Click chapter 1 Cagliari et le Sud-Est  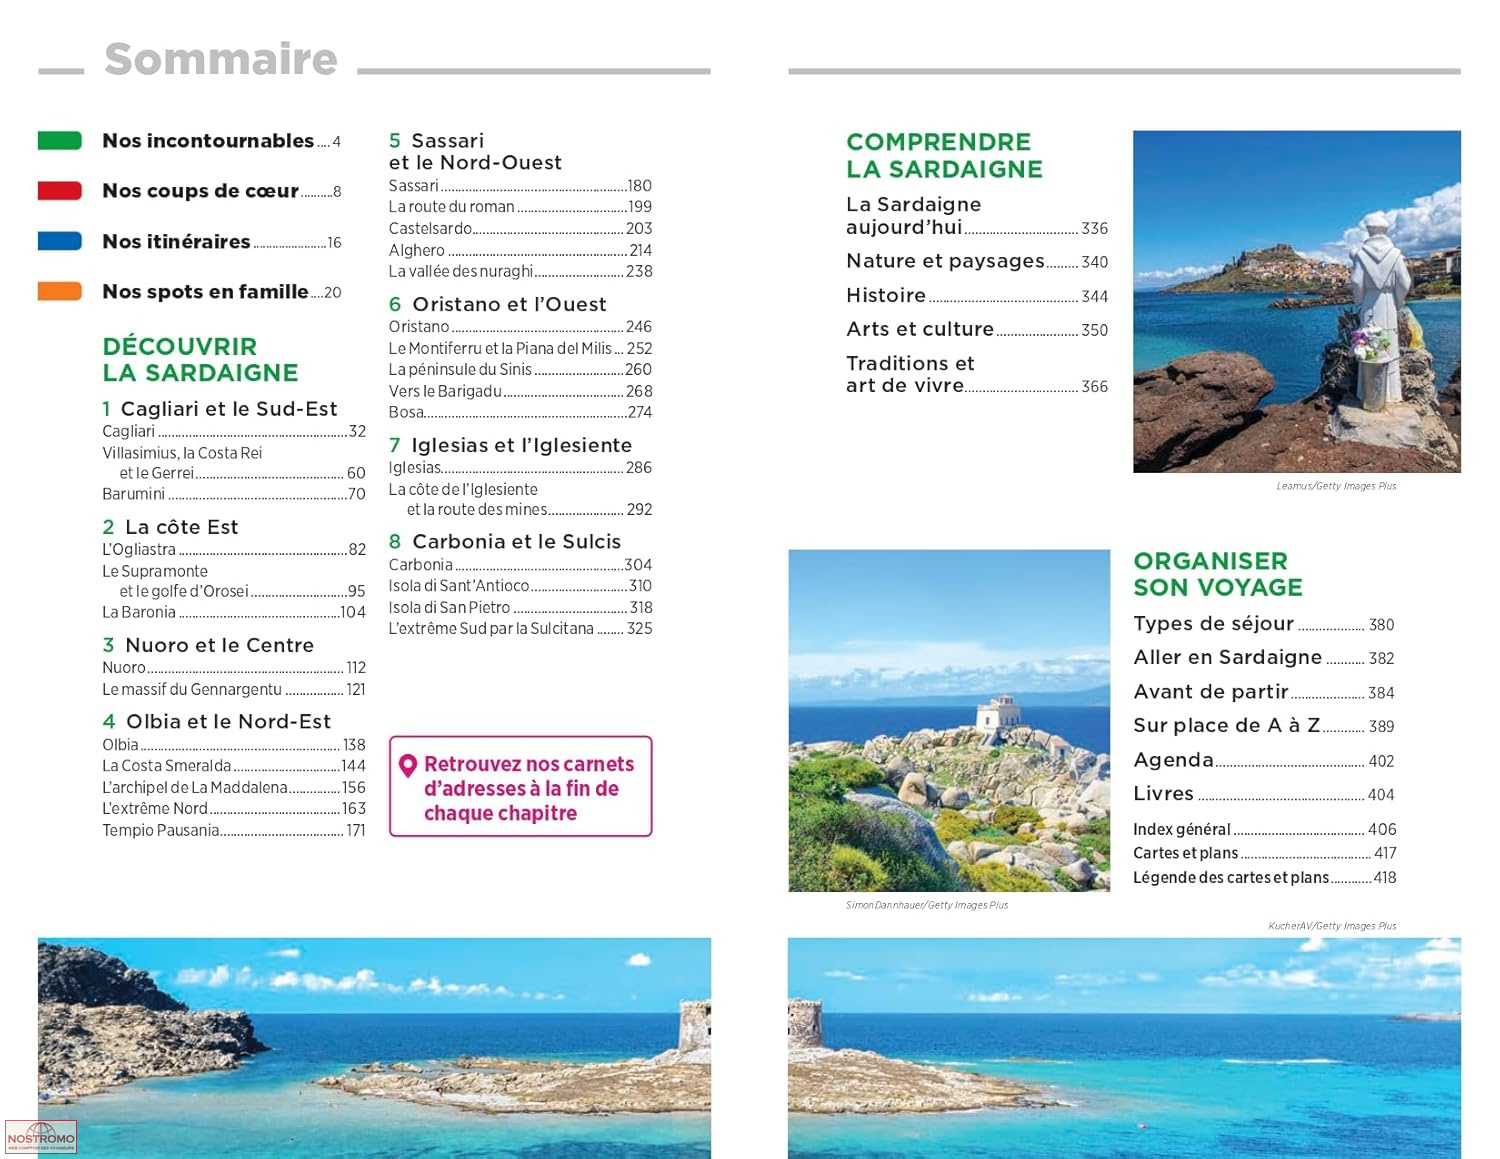(x=220, y=408)
